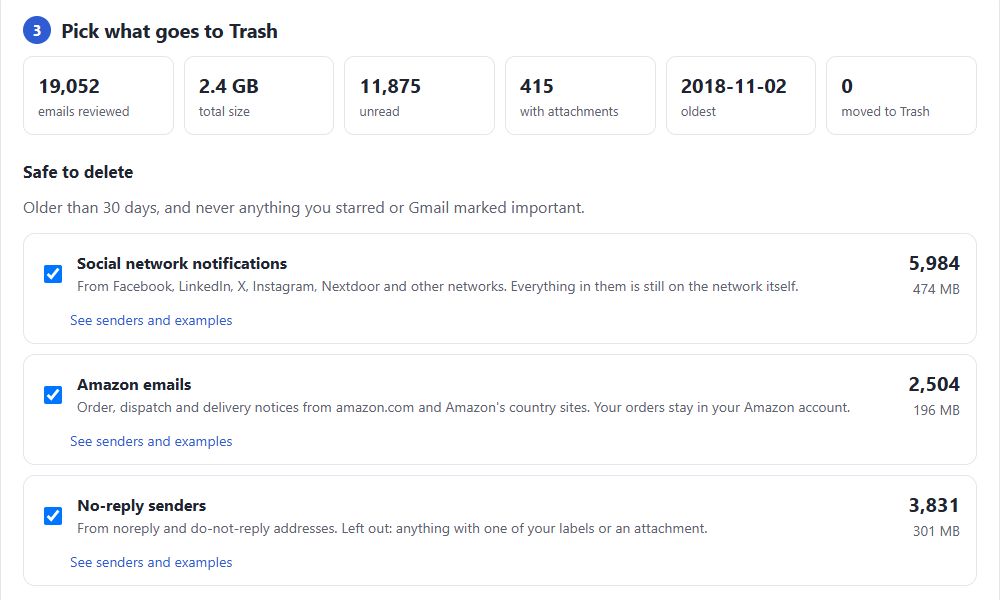Open See senders and examples for No-reply senders
The height and width of the screenshot is (600, 1000).
click(x=151, y=562)
